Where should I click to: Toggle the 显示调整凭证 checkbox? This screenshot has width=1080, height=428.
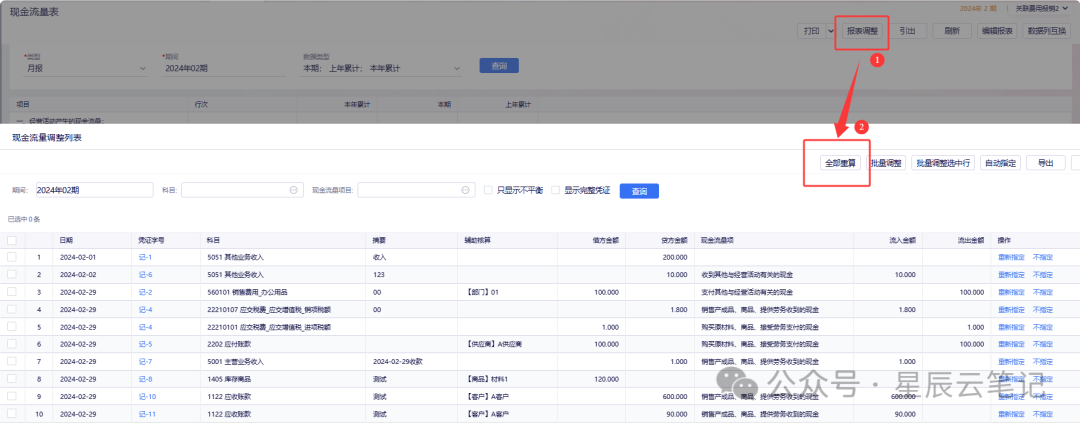point(555,190)
